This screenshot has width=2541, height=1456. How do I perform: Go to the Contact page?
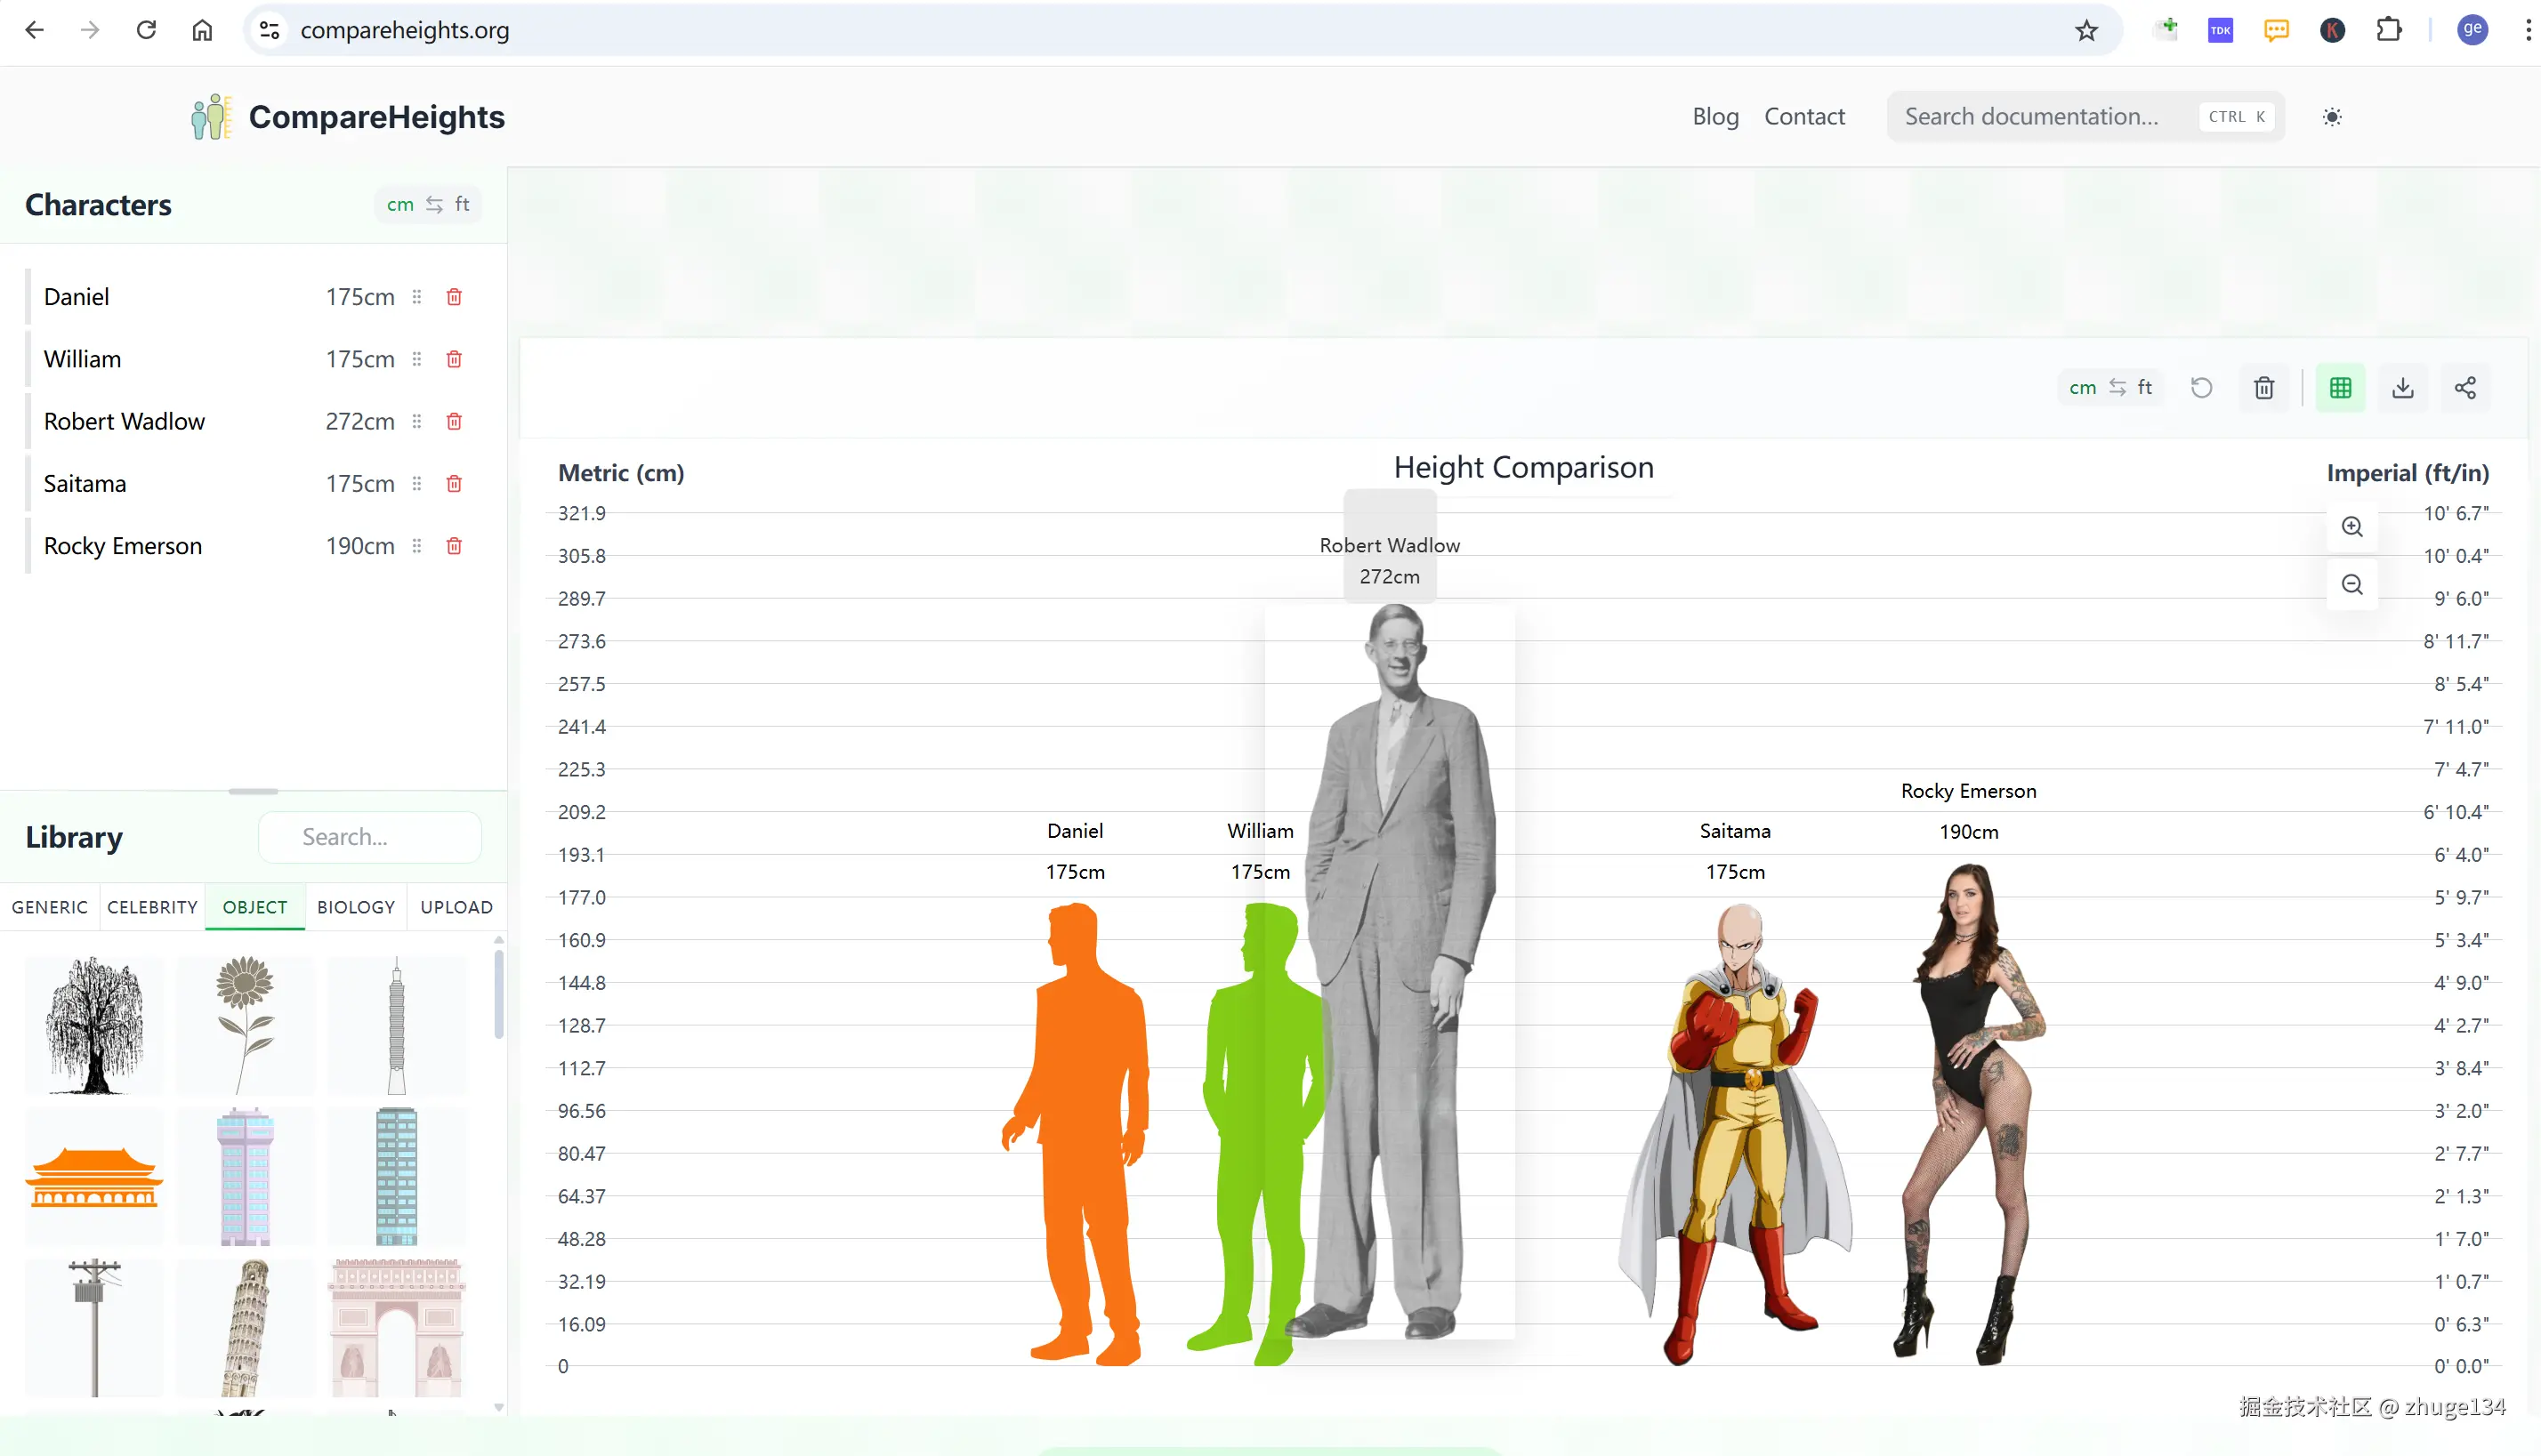pos(1804,117)
